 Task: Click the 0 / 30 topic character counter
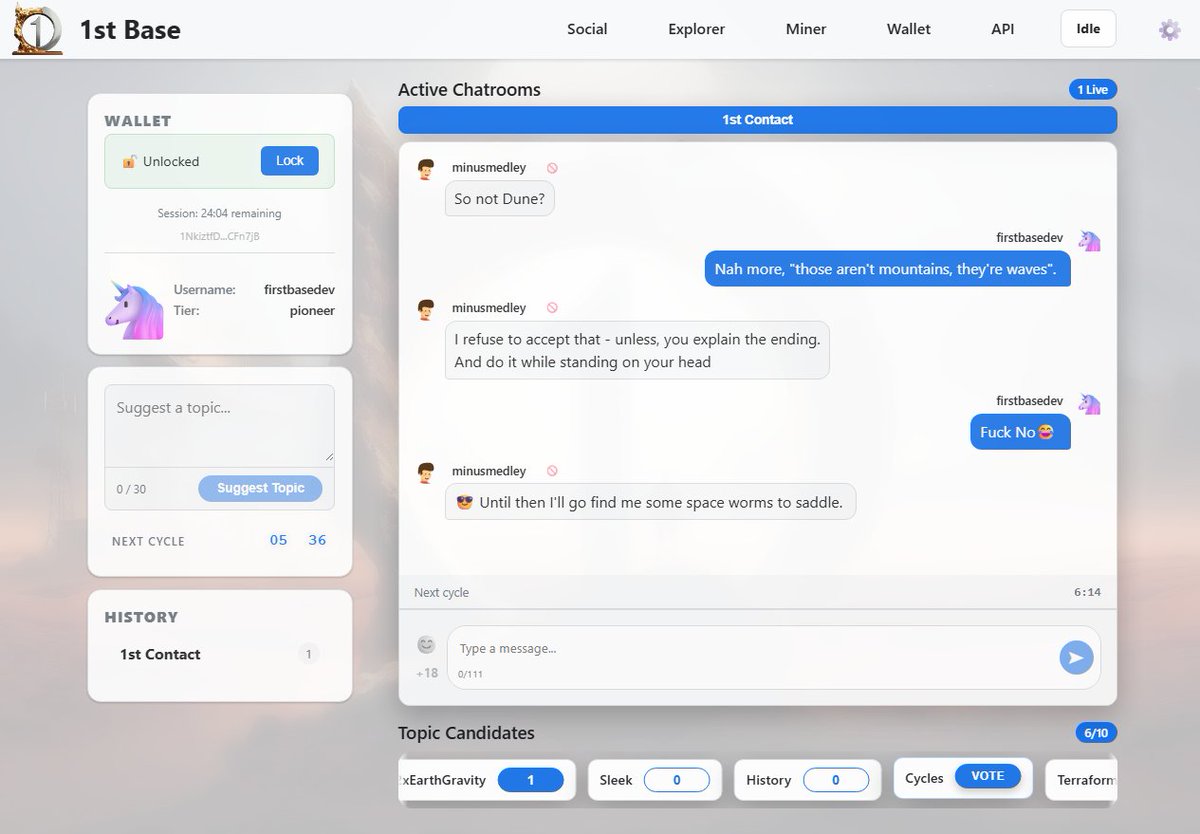point(131,489)
